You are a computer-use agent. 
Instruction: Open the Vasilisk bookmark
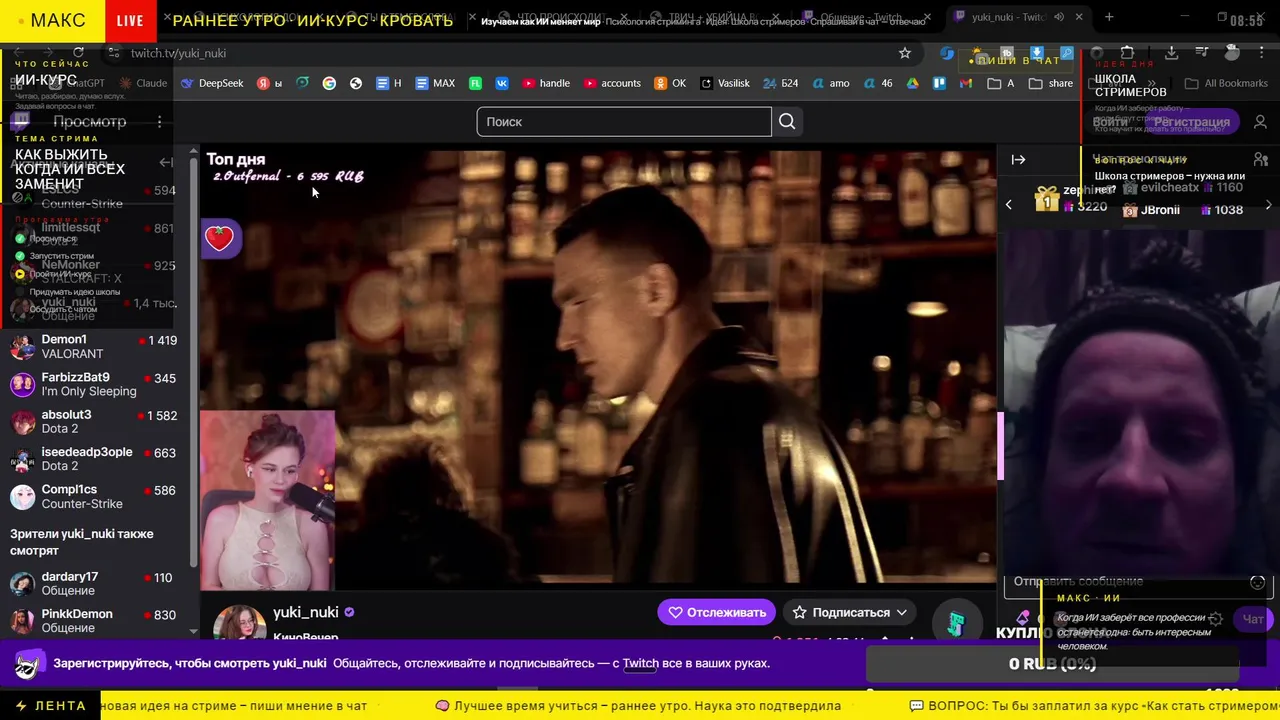coord(725,83)
